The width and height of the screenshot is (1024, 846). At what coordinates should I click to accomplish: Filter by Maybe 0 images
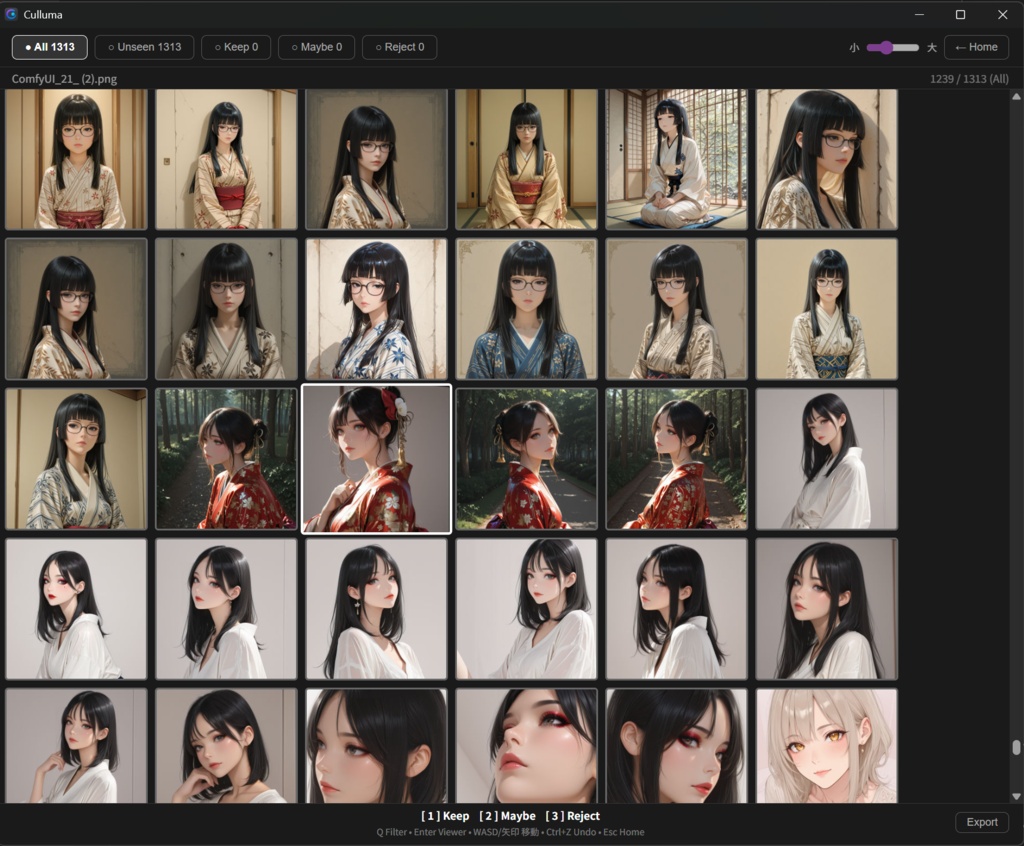click(x=317, y=47)
